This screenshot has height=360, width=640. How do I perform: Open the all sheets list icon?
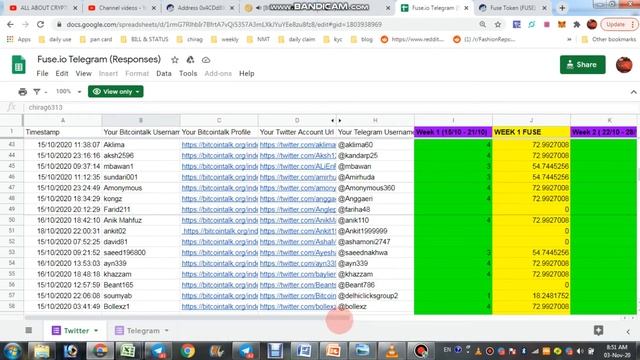(29, 330)
